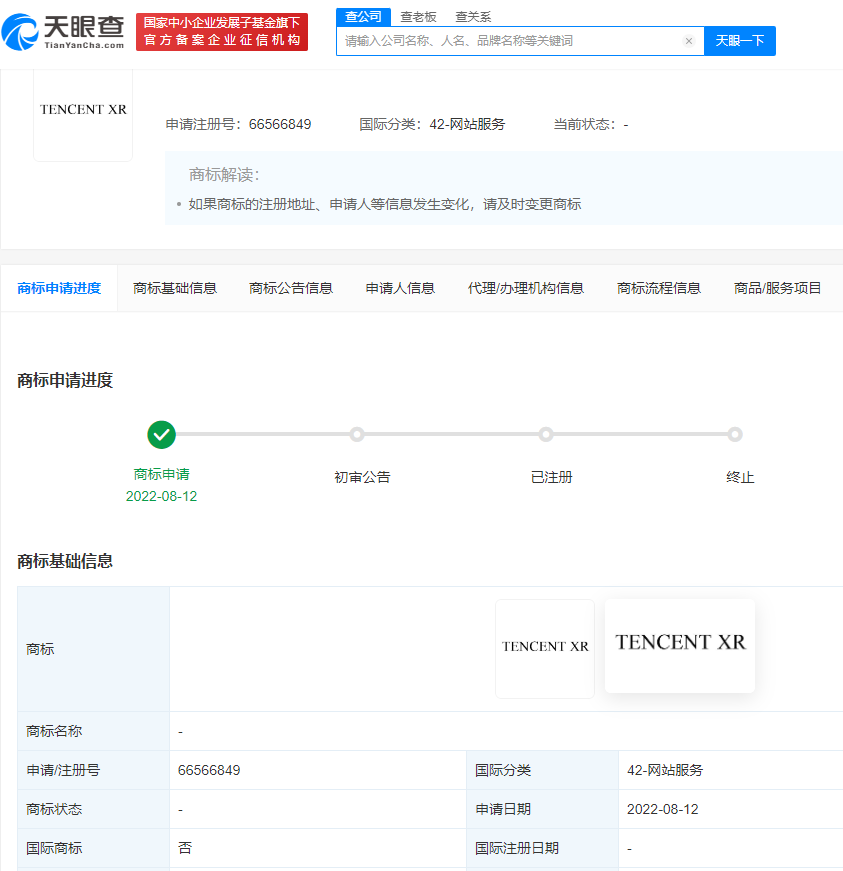Screen dimensions: 843x871
Task: Open the 商标公告信息 section tab
Action: 290,287
